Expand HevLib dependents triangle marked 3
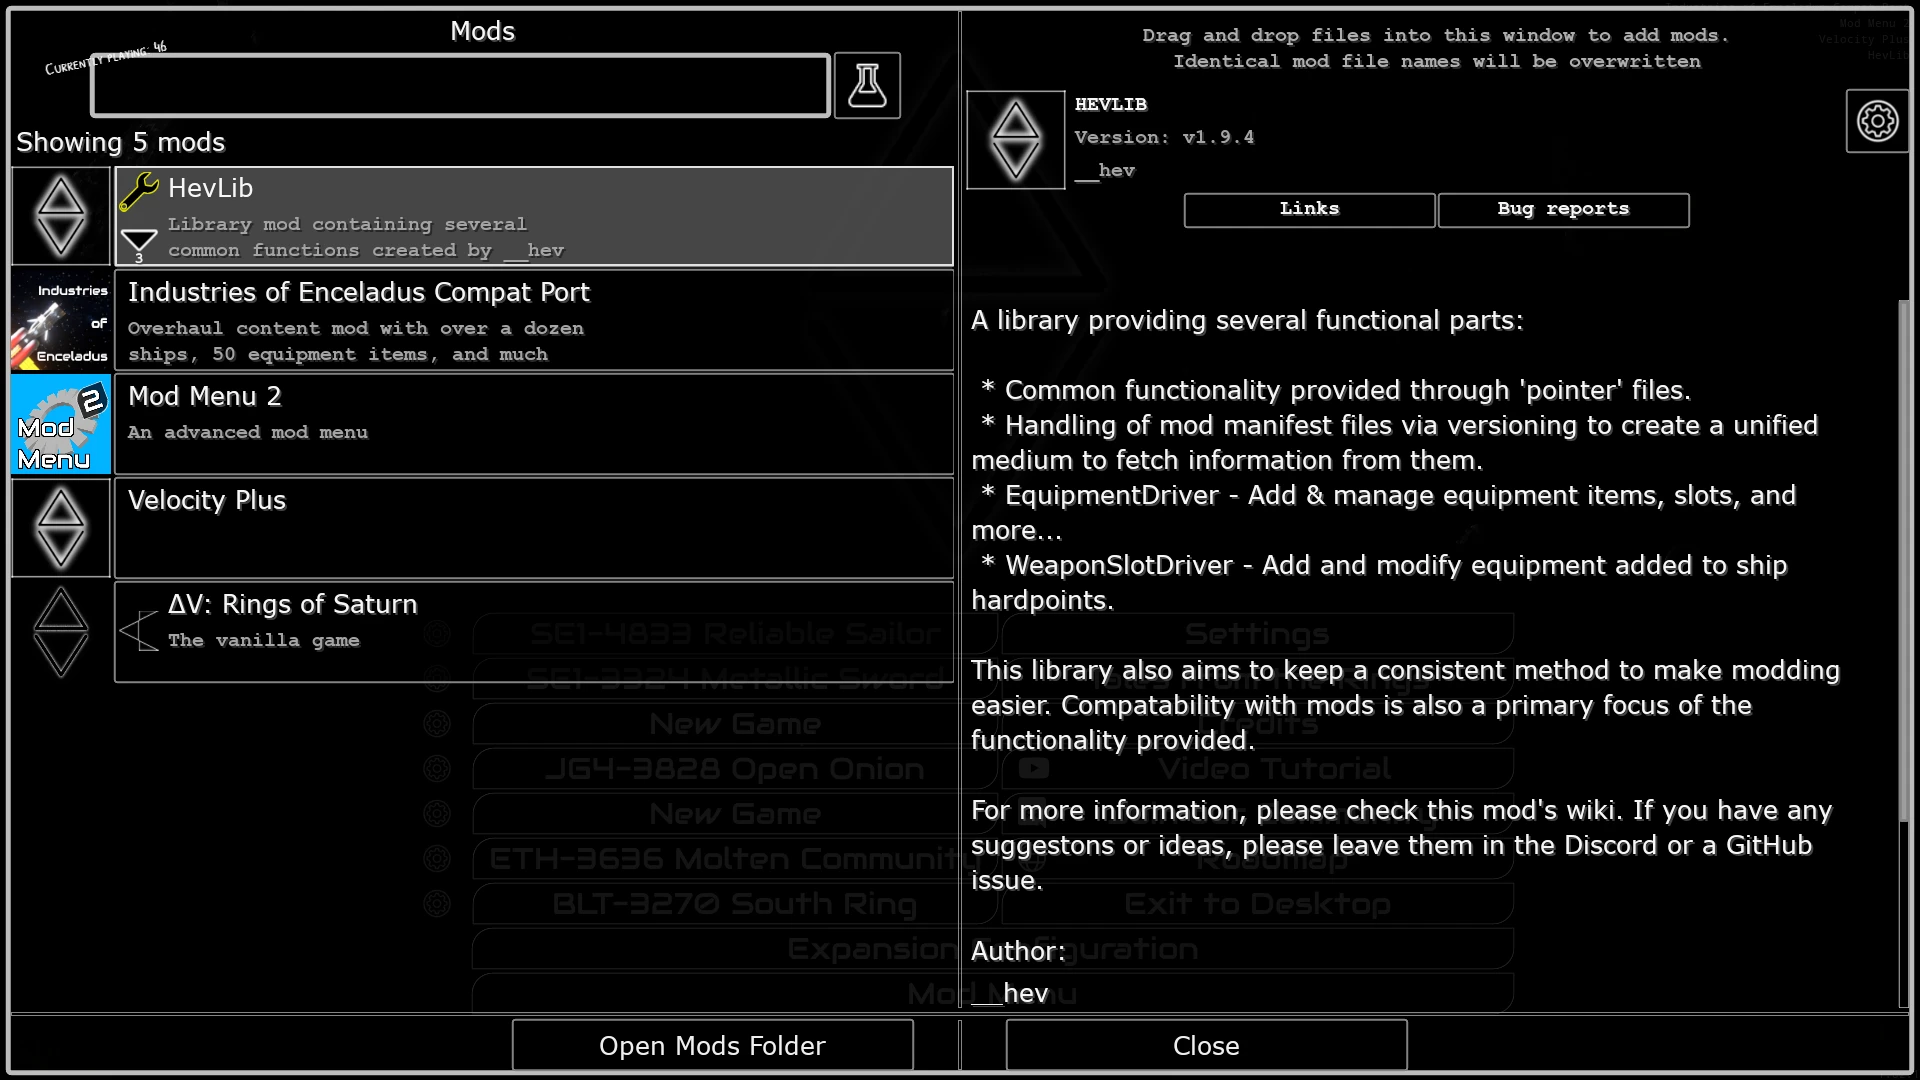 [139, 245]
